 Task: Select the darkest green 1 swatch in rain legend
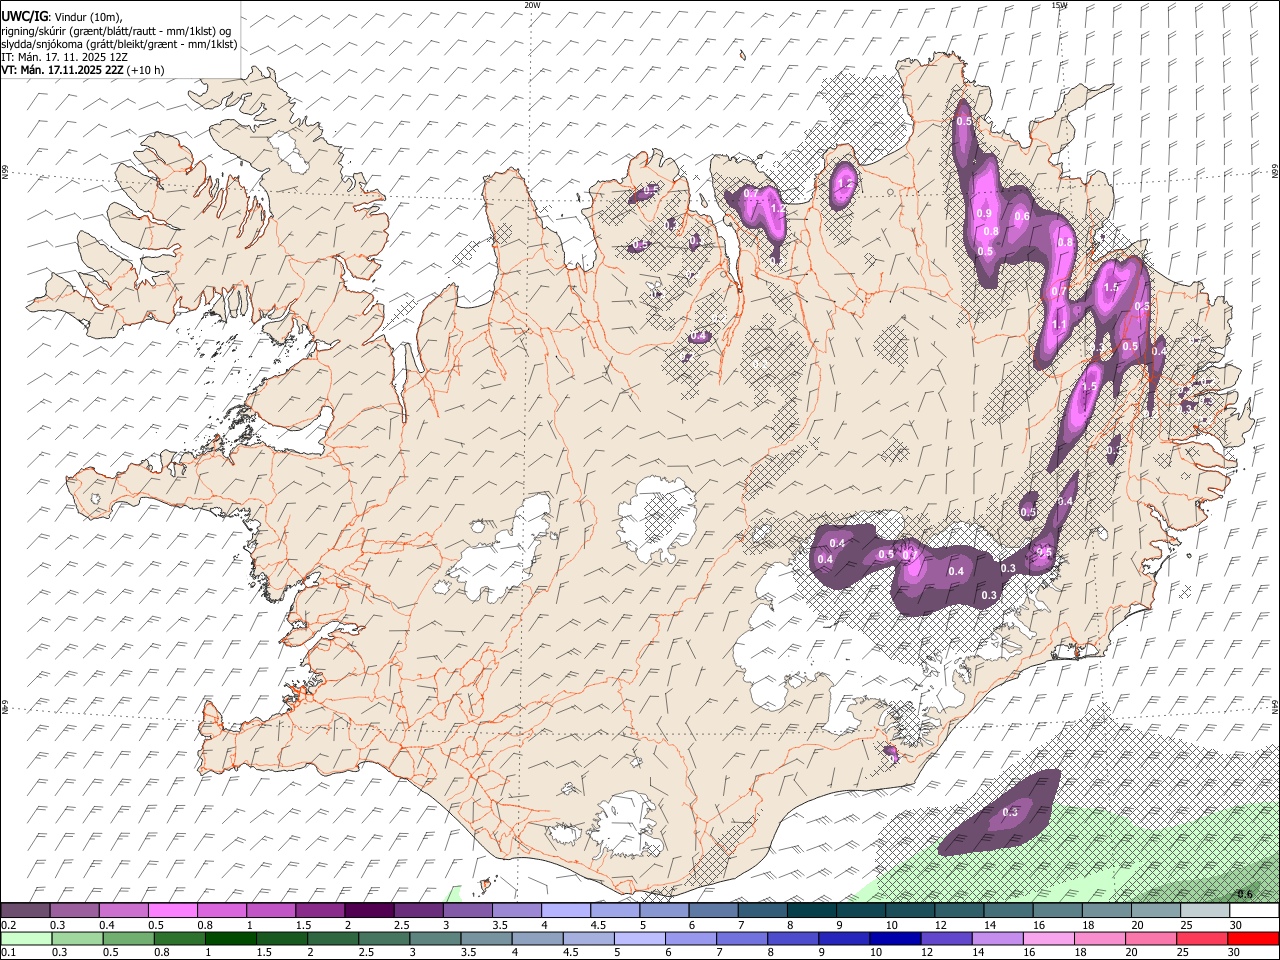point(230,939)
